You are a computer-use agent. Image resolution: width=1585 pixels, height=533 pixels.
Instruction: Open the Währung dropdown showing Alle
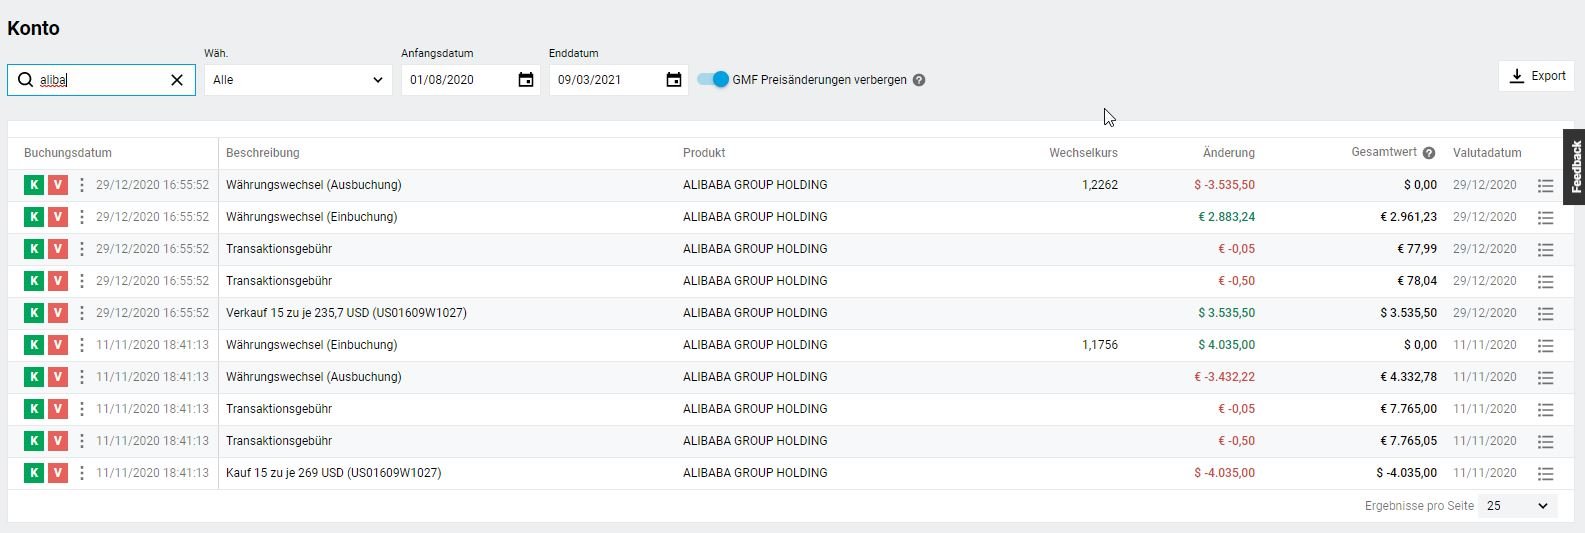click(x=298, y=80)
